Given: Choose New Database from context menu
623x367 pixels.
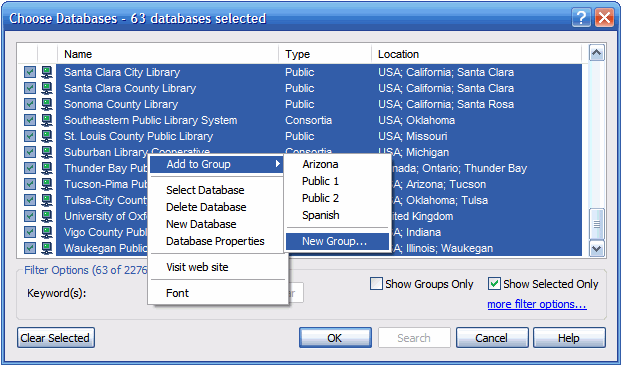Looking at the screenshot, I should [x=201, y=224].
